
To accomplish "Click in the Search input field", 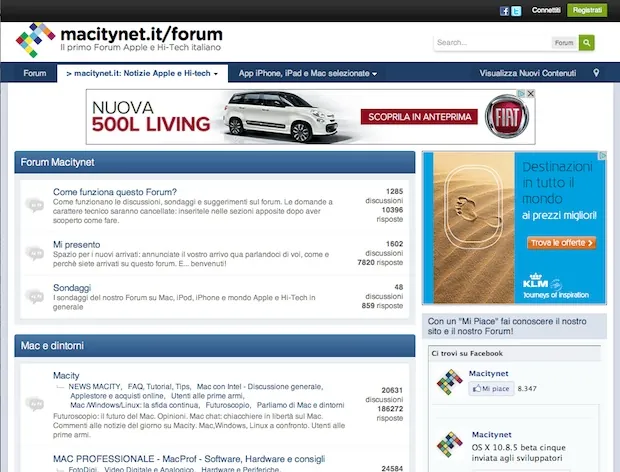I will [493, 42].
